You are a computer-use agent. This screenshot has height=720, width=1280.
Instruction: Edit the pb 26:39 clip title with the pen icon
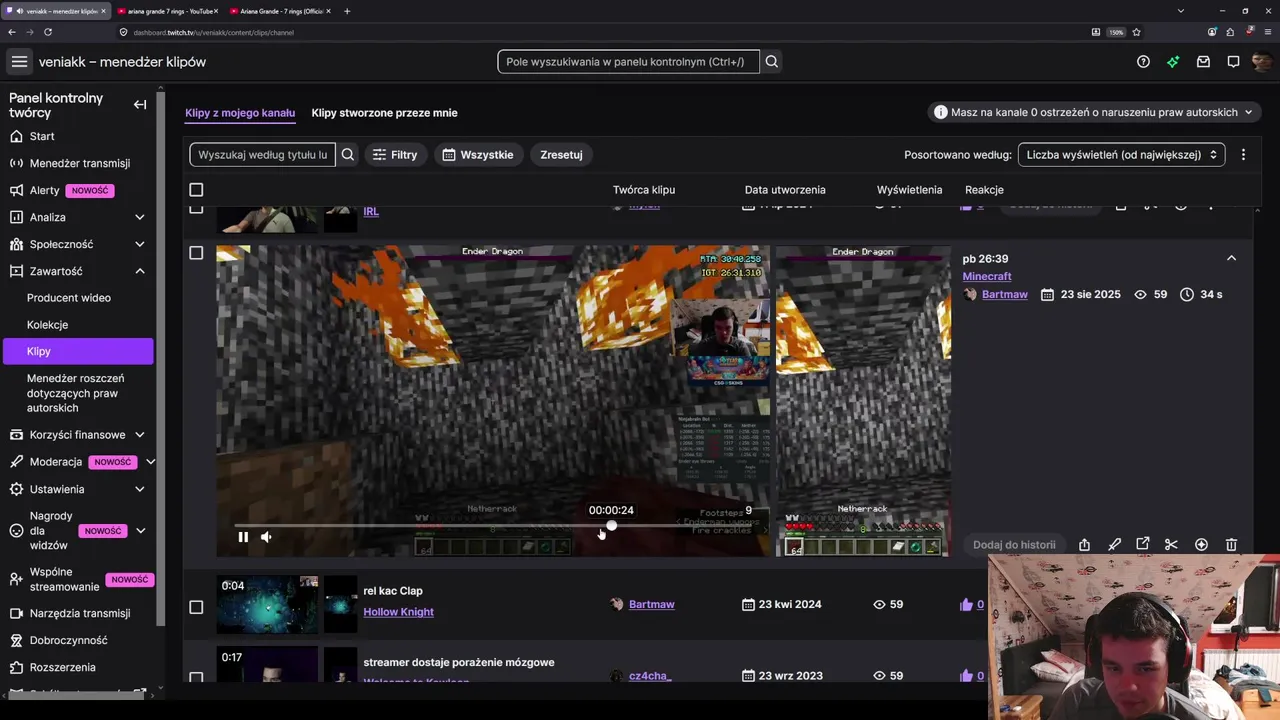1114,545
